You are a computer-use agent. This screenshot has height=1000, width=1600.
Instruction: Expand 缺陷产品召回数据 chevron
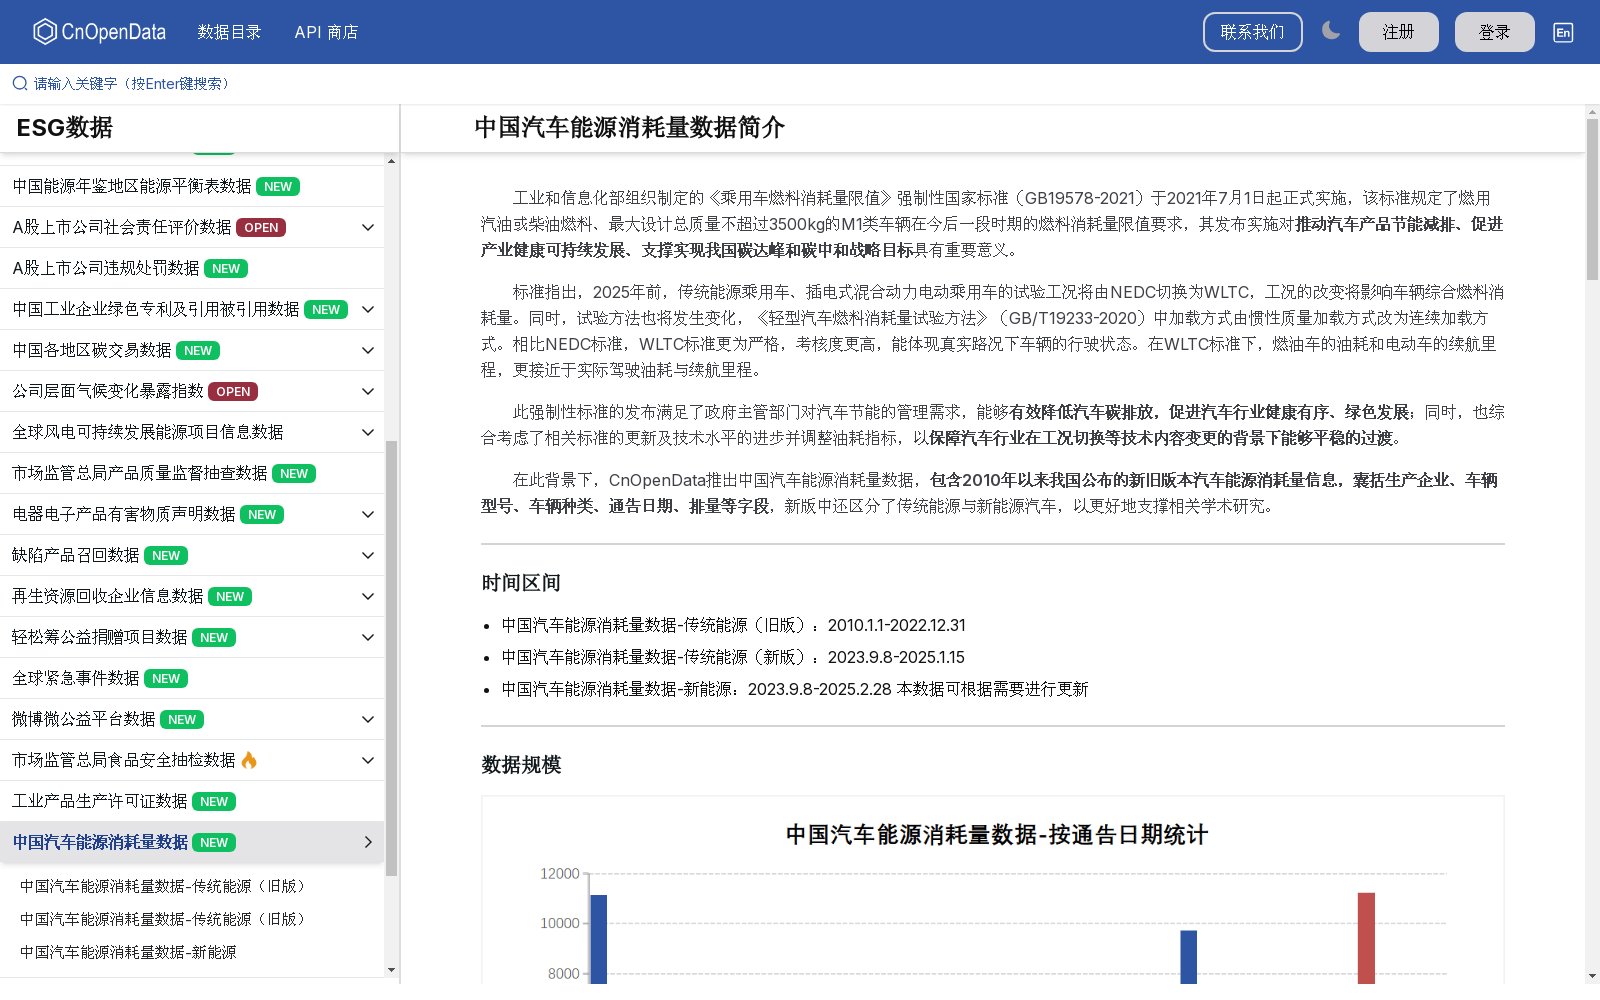point(368,555)
